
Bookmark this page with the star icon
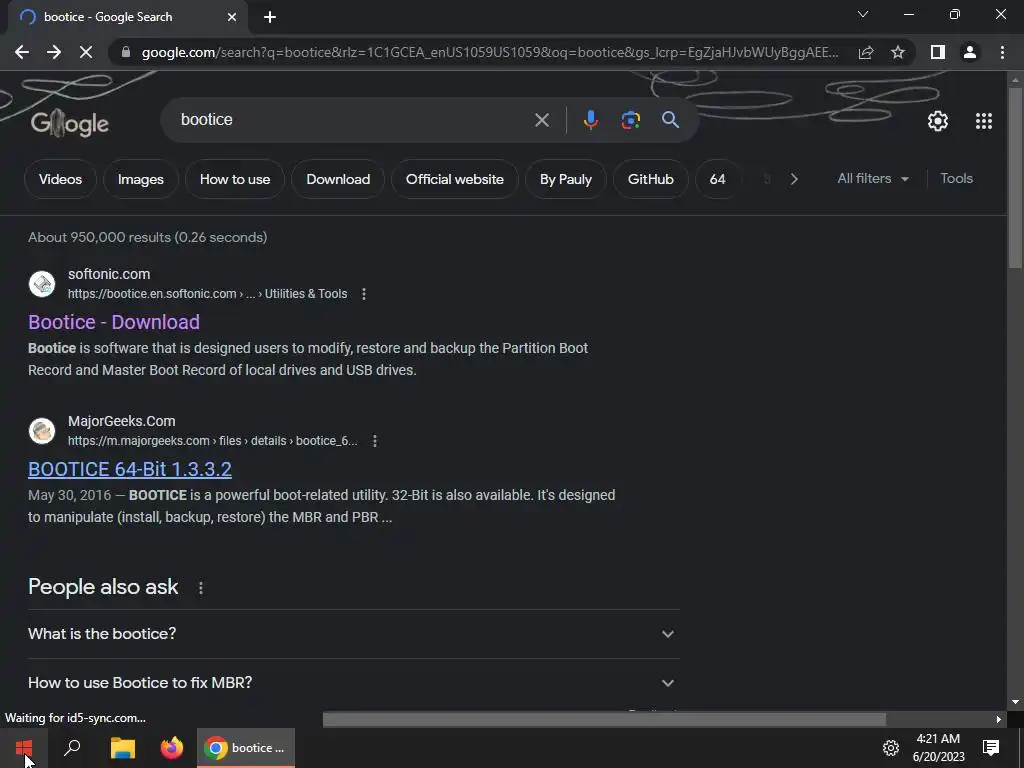click(x=898, y=52)
